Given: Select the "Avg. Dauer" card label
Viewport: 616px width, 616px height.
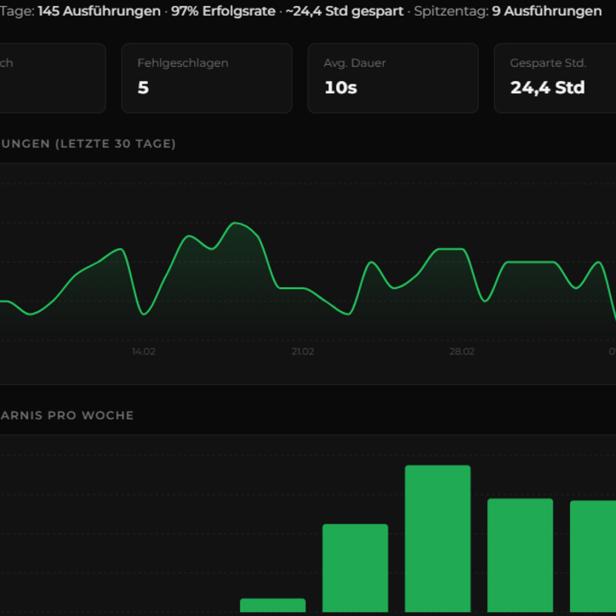Looking at the screenshot, I should 355,63.
